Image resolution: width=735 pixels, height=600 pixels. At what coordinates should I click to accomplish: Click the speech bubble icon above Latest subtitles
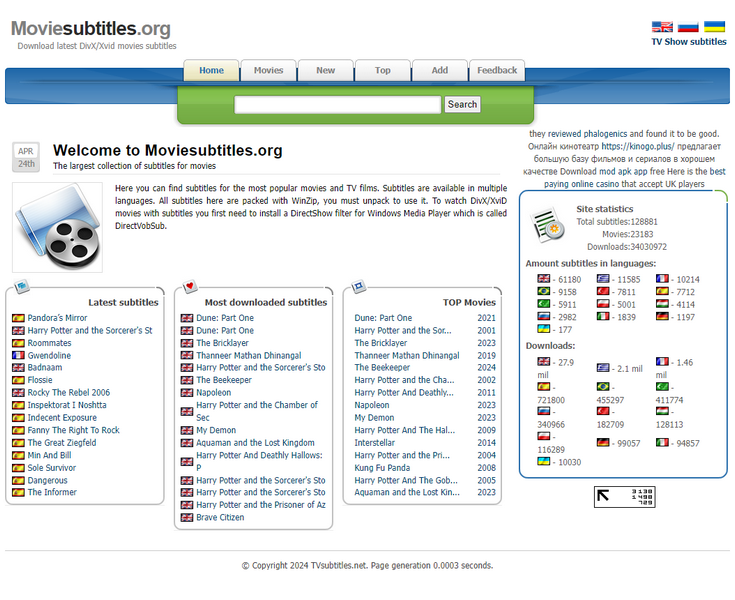pos(22,287)
